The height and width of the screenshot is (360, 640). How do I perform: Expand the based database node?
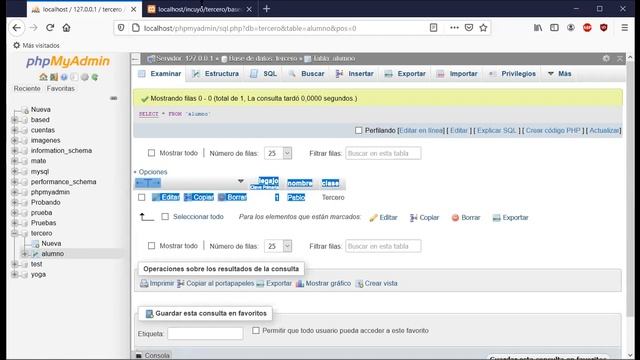click(x=14, y=120)
